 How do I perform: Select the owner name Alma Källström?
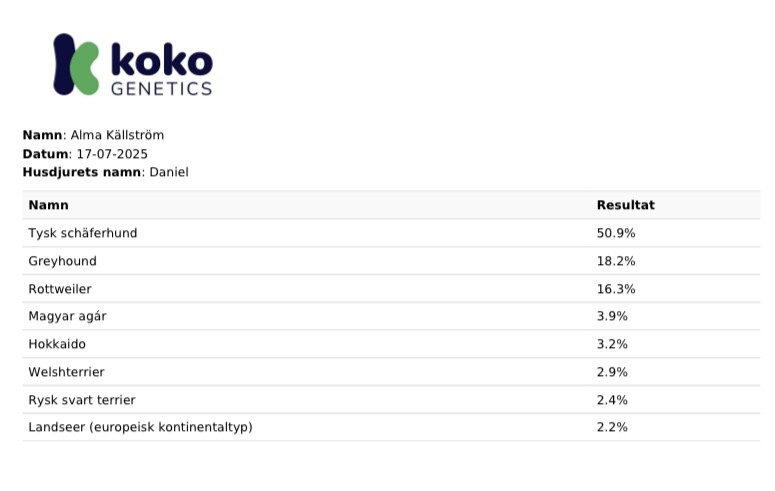117,135
